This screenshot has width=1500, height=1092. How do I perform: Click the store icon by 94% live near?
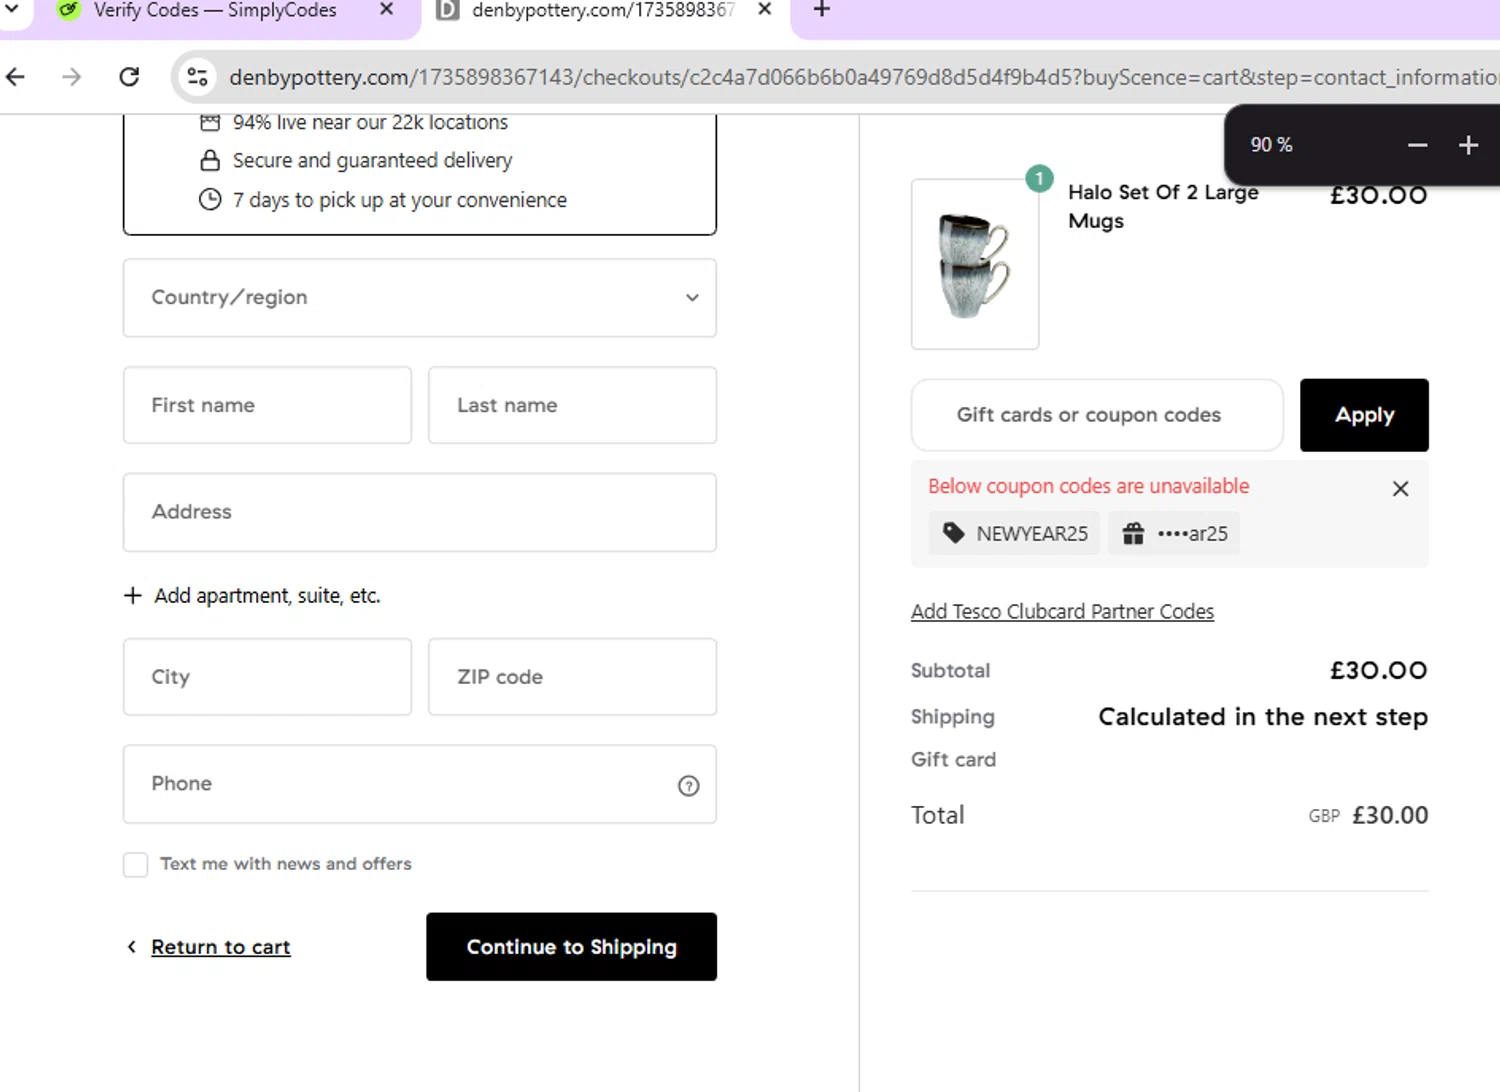pyautogui.click(x=210, y=123)
